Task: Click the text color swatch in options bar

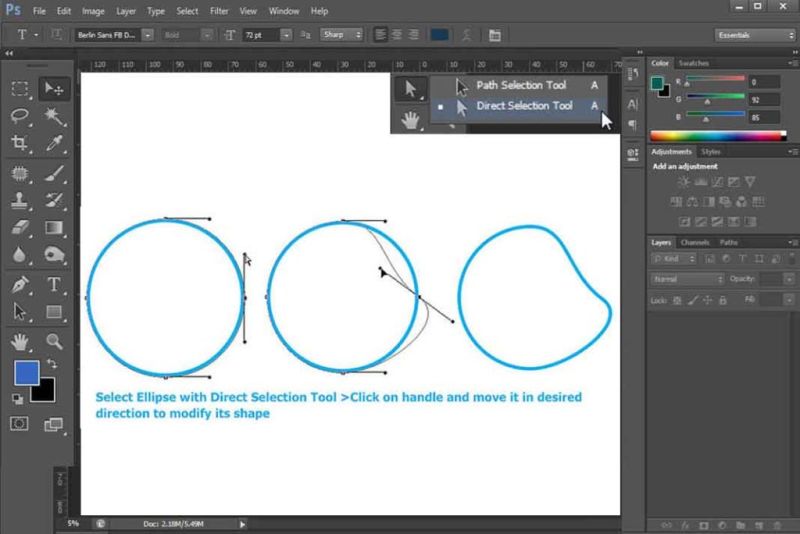Action: 439,35
